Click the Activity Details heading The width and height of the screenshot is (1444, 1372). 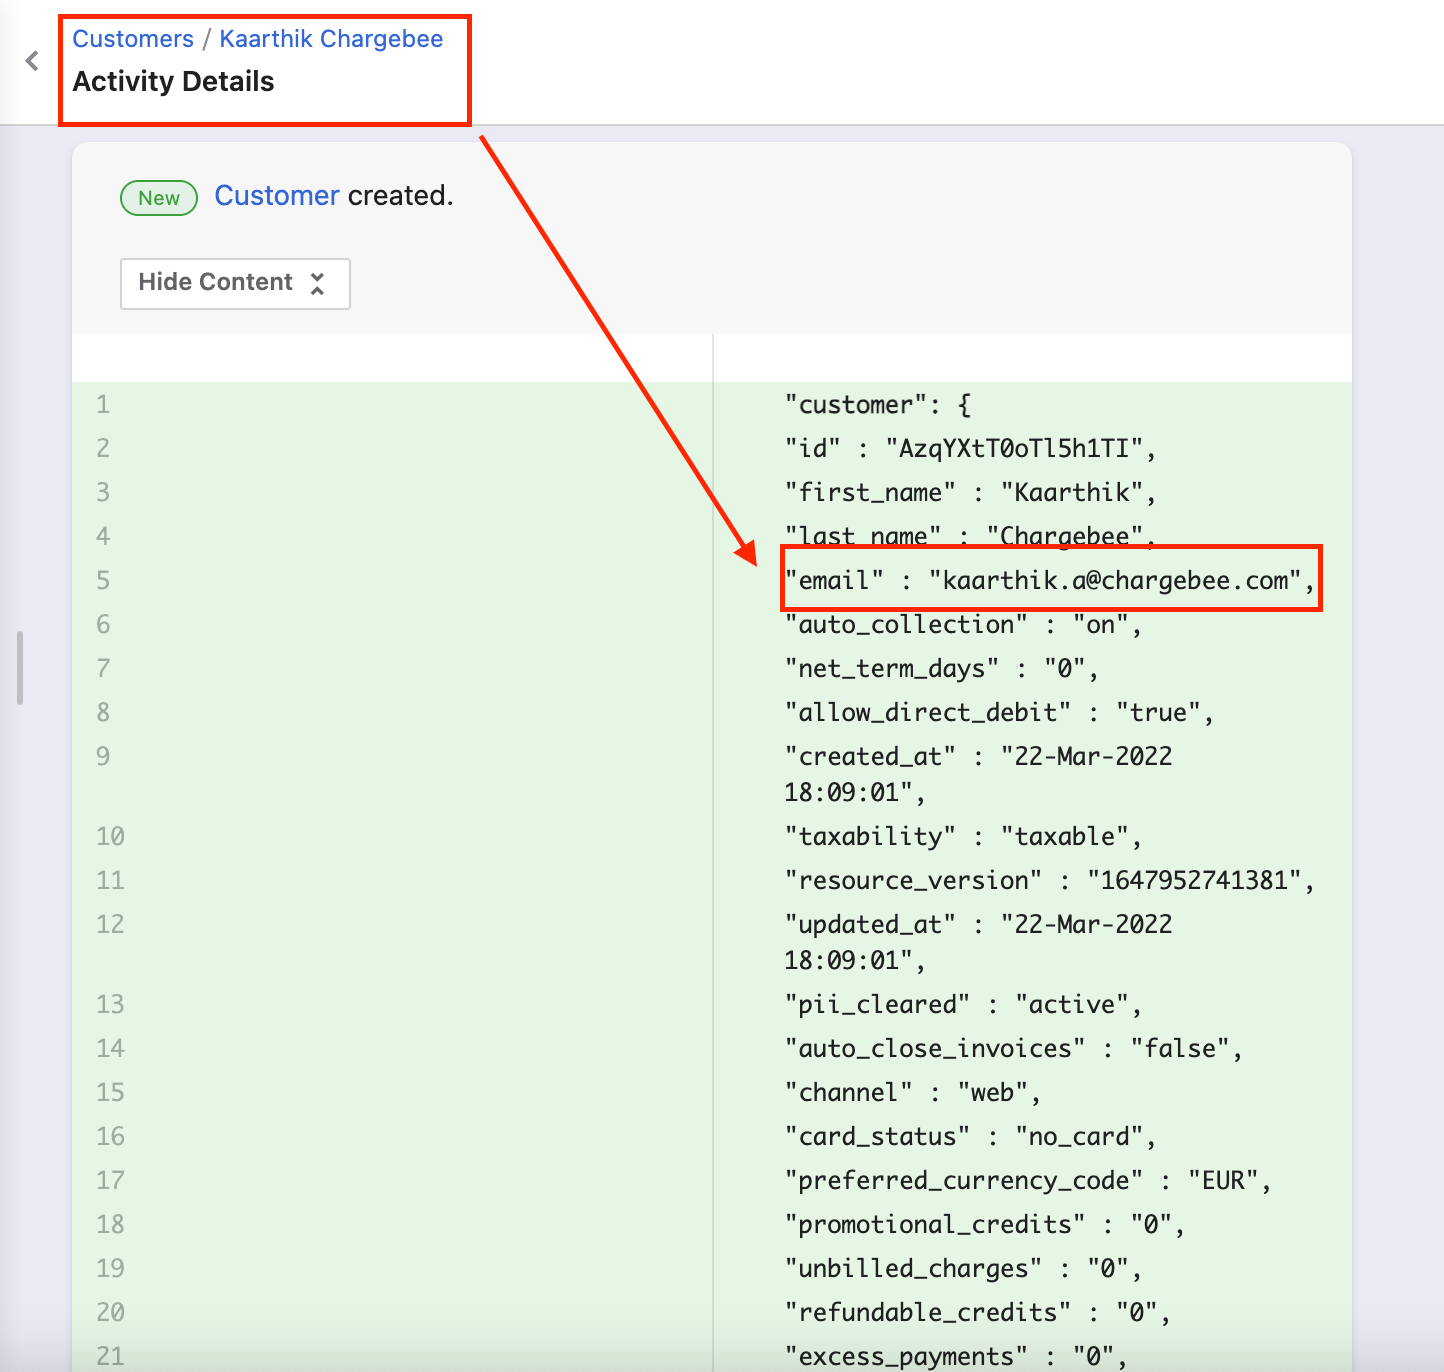point(173,82)
